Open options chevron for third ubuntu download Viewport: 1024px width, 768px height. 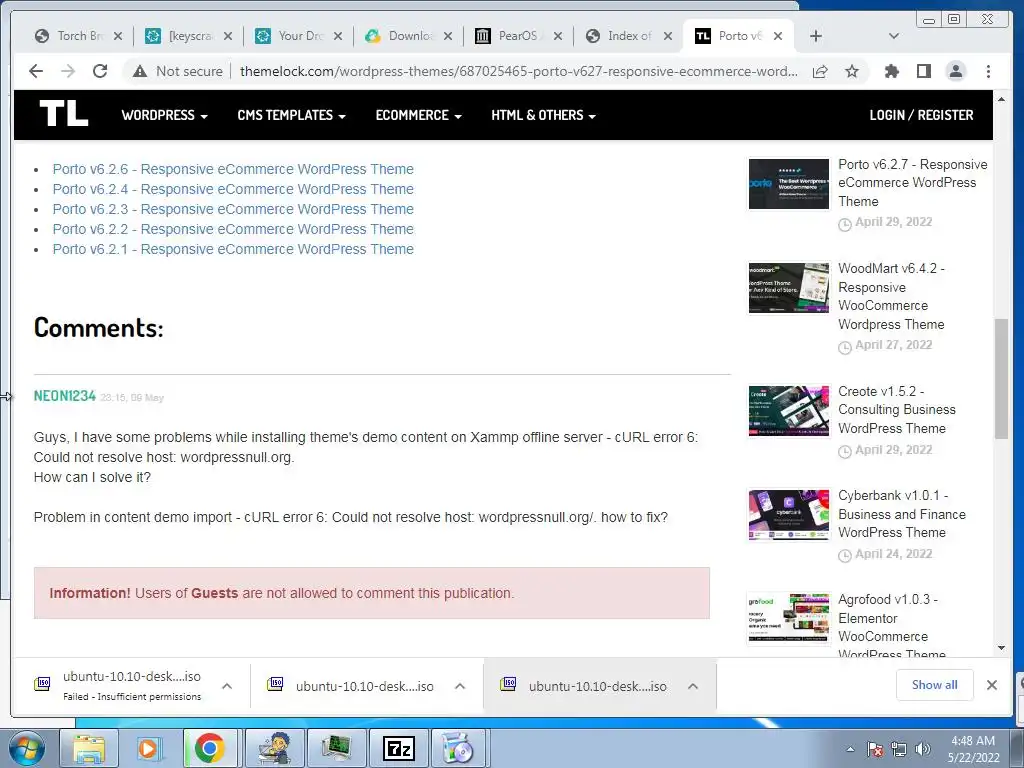coord(693,686)
